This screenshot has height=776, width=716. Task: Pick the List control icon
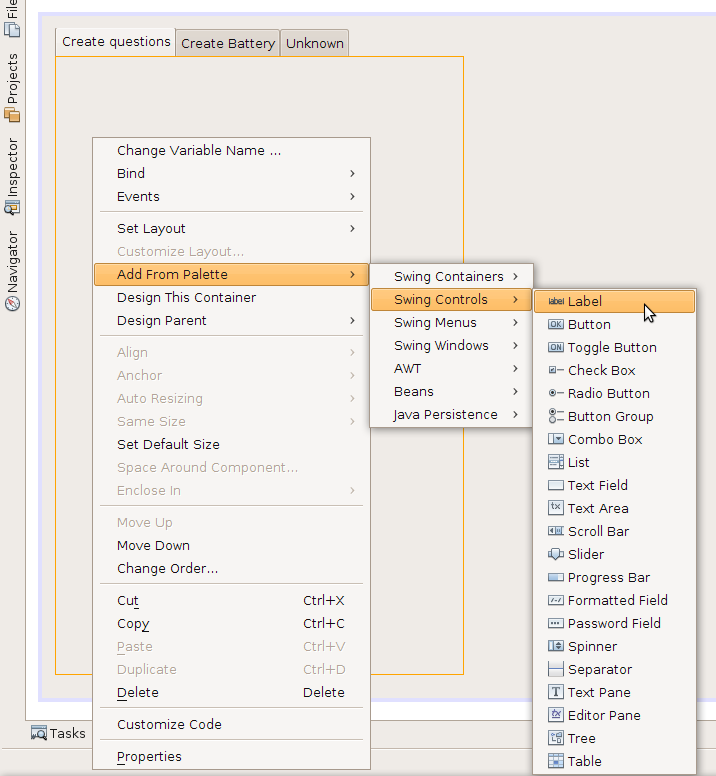click(556, 462)
